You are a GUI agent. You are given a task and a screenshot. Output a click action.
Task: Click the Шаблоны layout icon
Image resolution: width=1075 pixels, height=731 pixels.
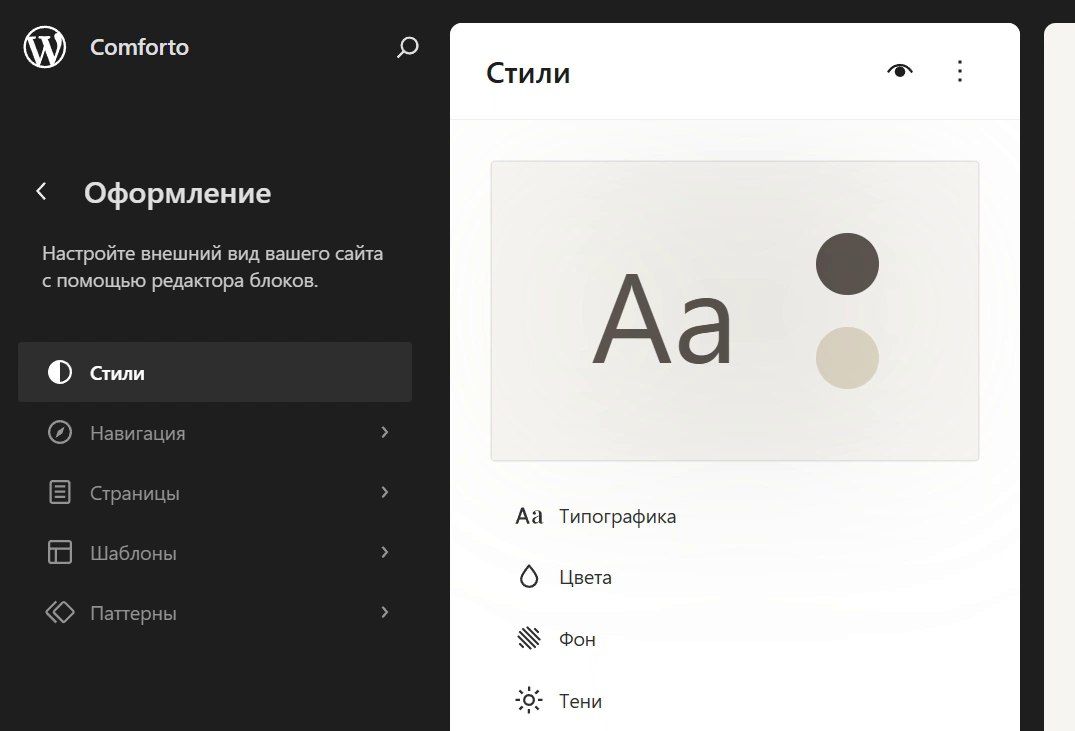[60, 552]
